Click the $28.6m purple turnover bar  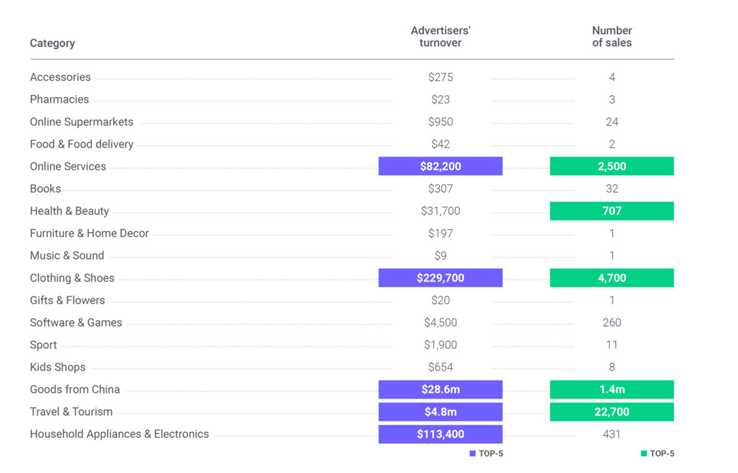[x=440, y=389]
